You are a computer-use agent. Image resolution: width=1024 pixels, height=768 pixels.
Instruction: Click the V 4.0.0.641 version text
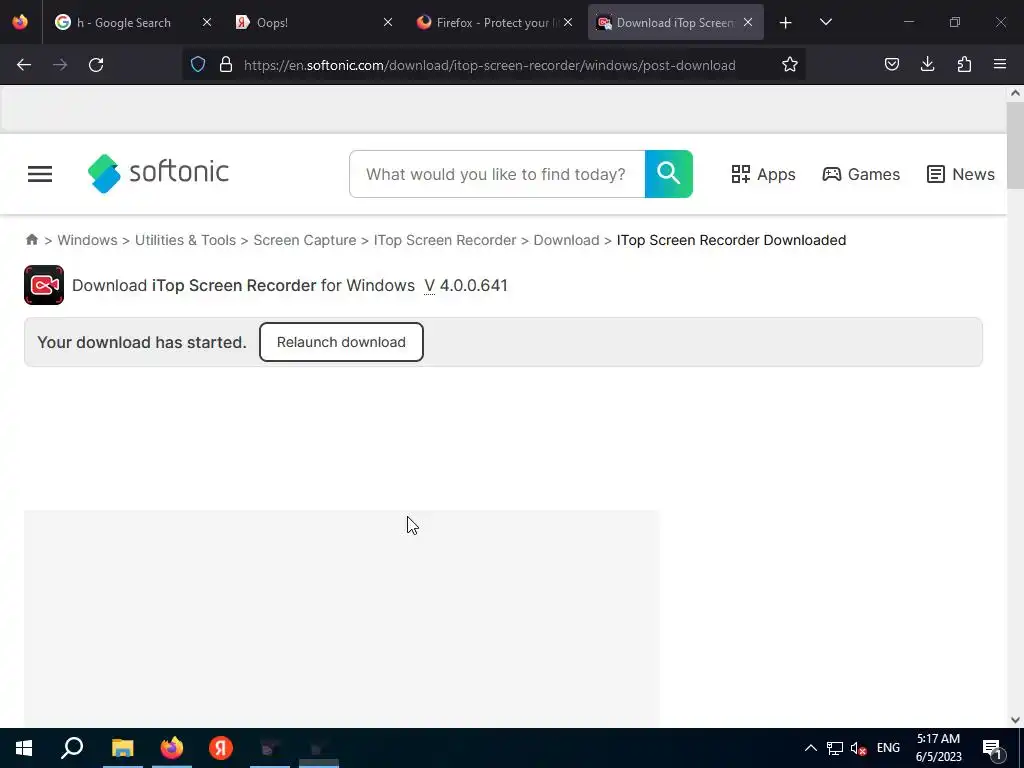pos(466,285)
